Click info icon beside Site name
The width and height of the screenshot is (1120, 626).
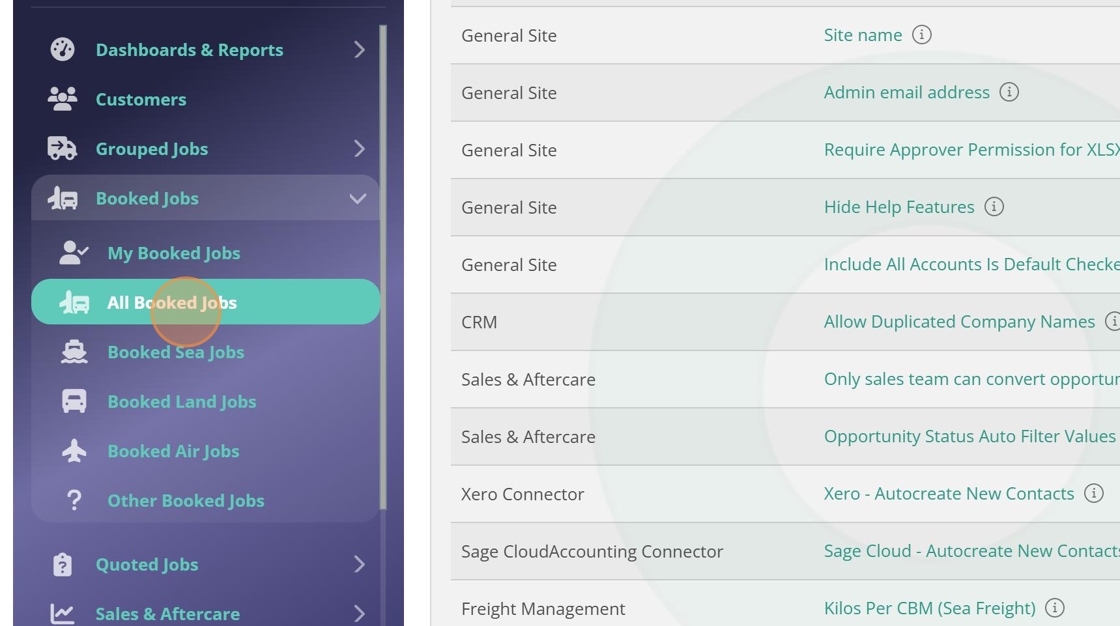(x=922, y=35)
